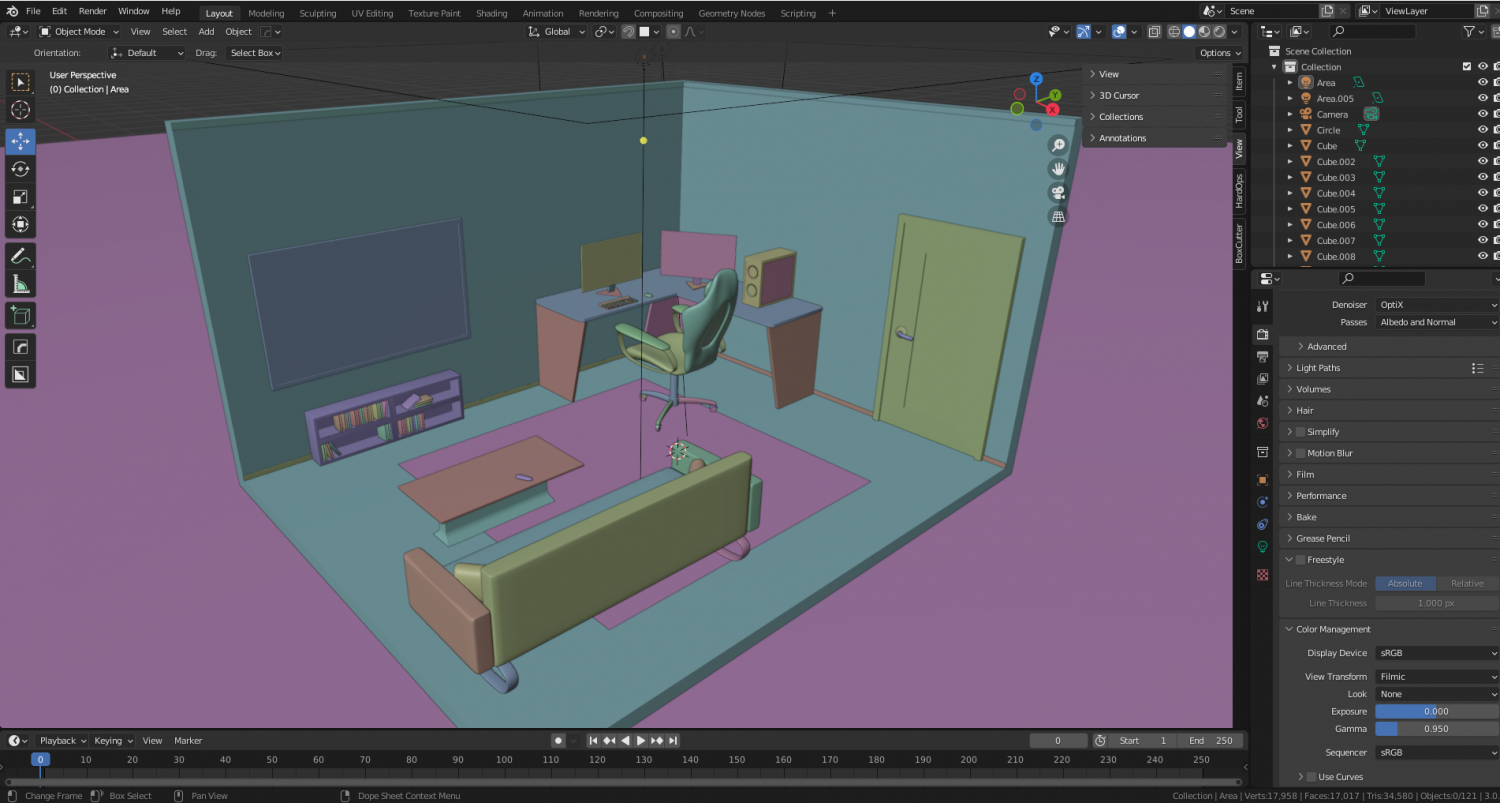Select the Add Cube tool
Image resolution: width=1500 pixels, height=803 pixels.
tap(20, 315)
